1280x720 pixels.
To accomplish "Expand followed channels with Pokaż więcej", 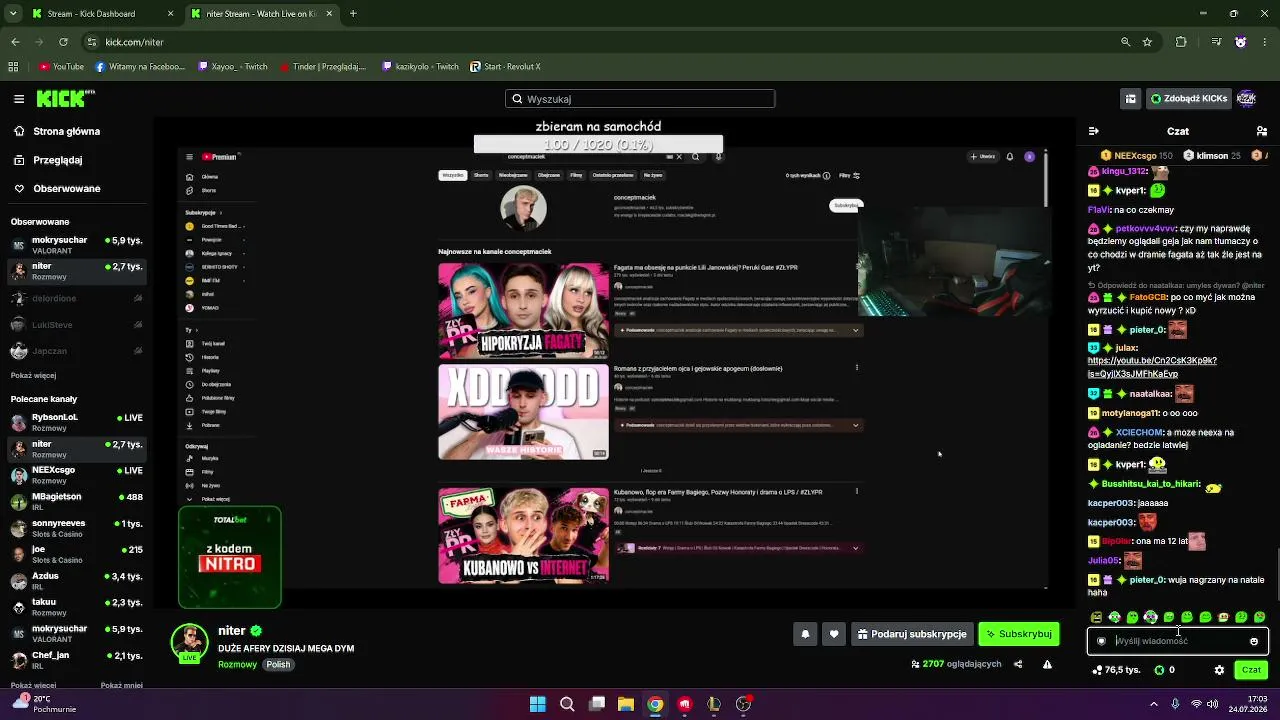I will [33, 375].
